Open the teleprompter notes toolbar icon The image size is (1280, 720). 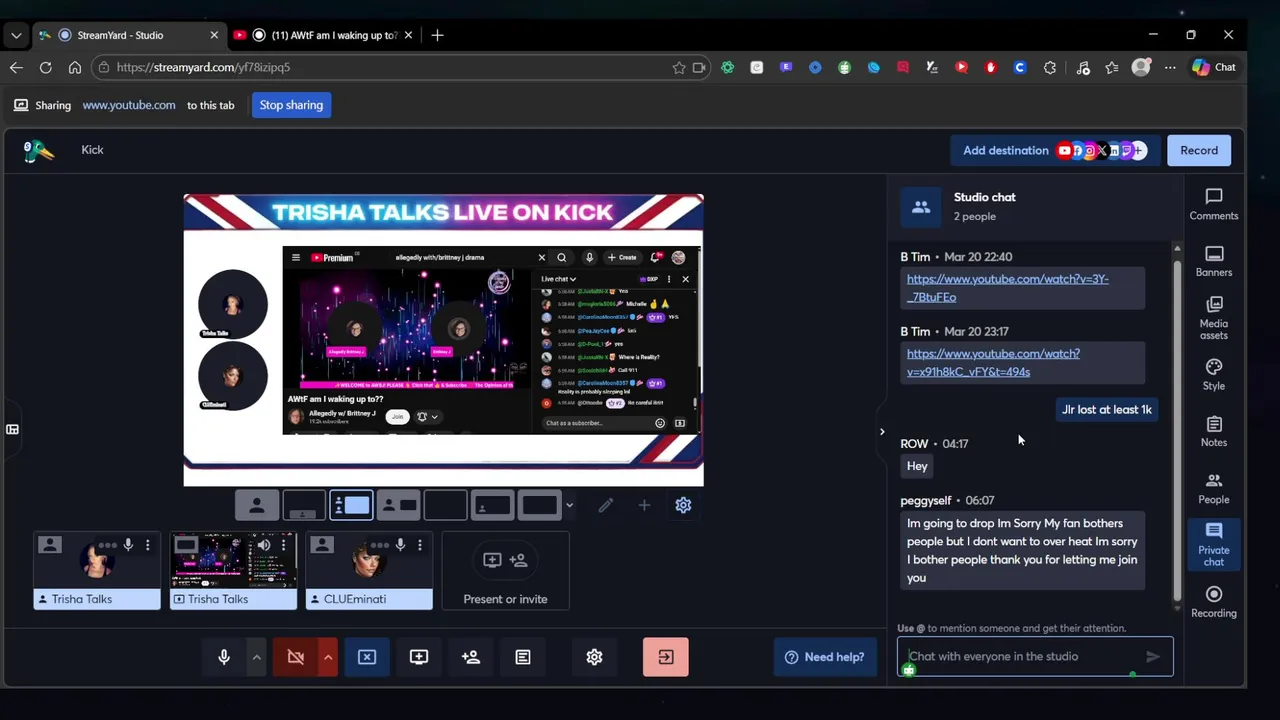tap(523, 657)
